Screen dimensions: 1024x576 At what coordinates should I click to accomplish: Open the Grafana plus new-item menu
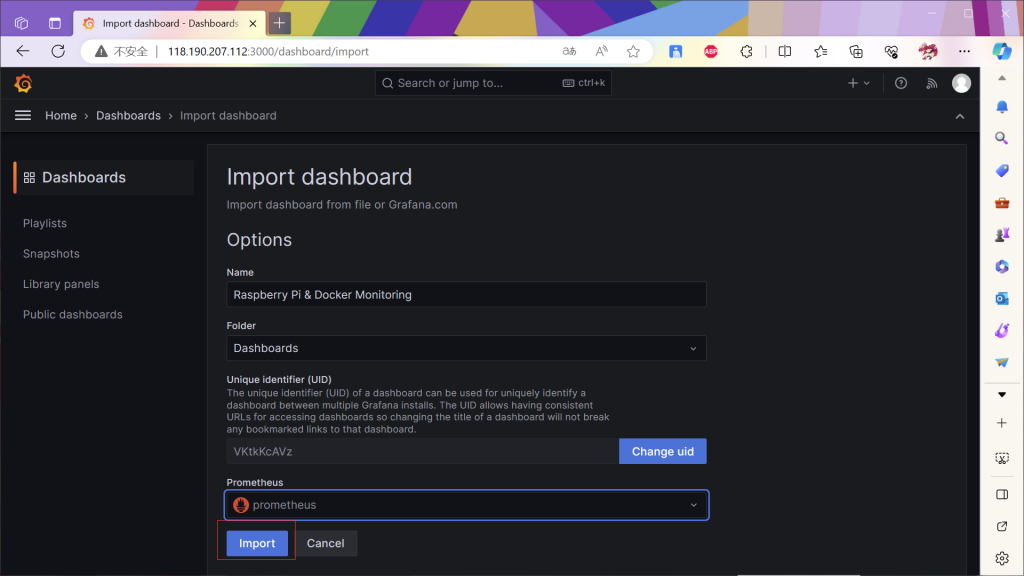[858, 83]
